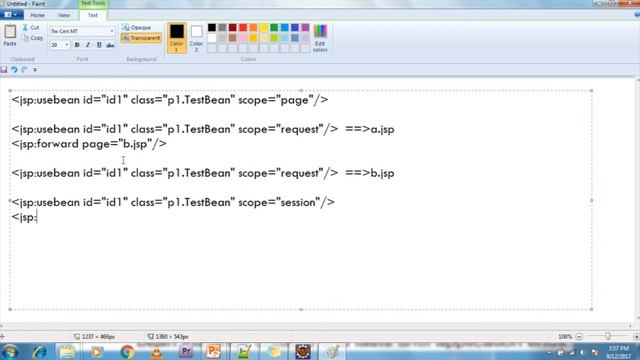This screenshot has width=640, height=360.
Task: Click the Text Tools contextual tab header
Action: [x=93, y=4]
